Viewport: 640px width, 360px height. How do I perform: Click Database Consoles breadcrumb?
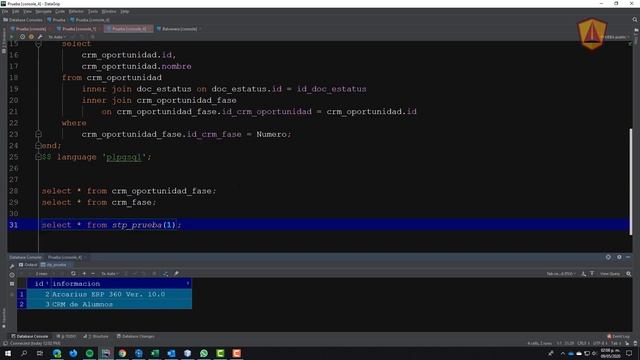point(23,20)
